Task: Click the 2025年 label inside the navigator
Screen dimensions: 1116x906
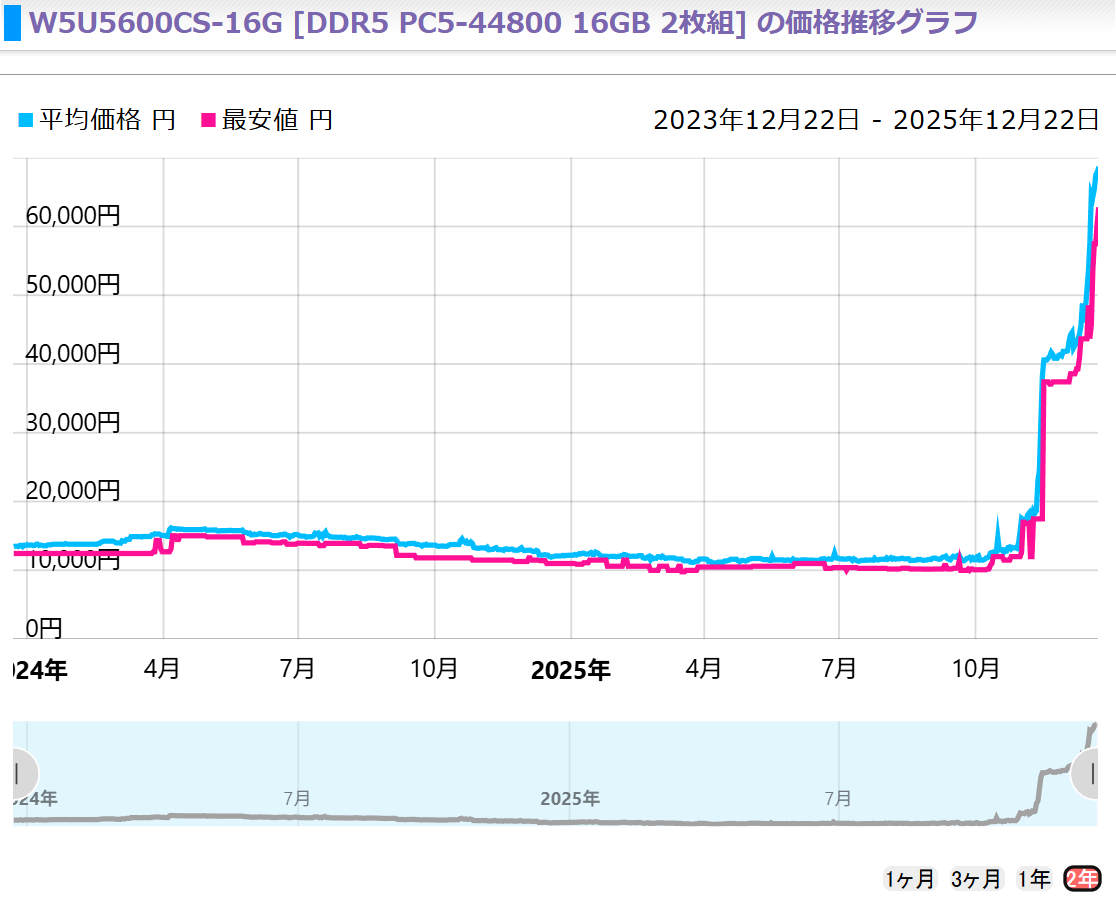Action: [x=570, y=799]
